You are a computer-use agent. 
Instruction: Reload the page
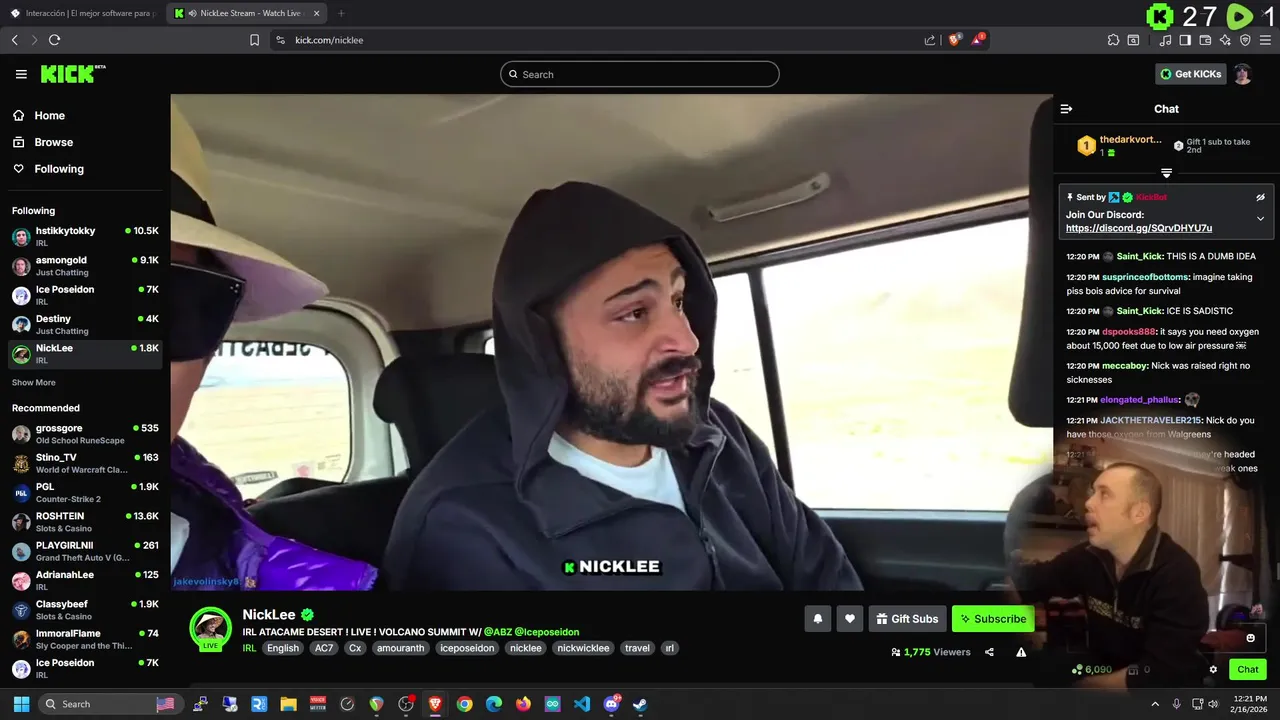click(54, 40)
